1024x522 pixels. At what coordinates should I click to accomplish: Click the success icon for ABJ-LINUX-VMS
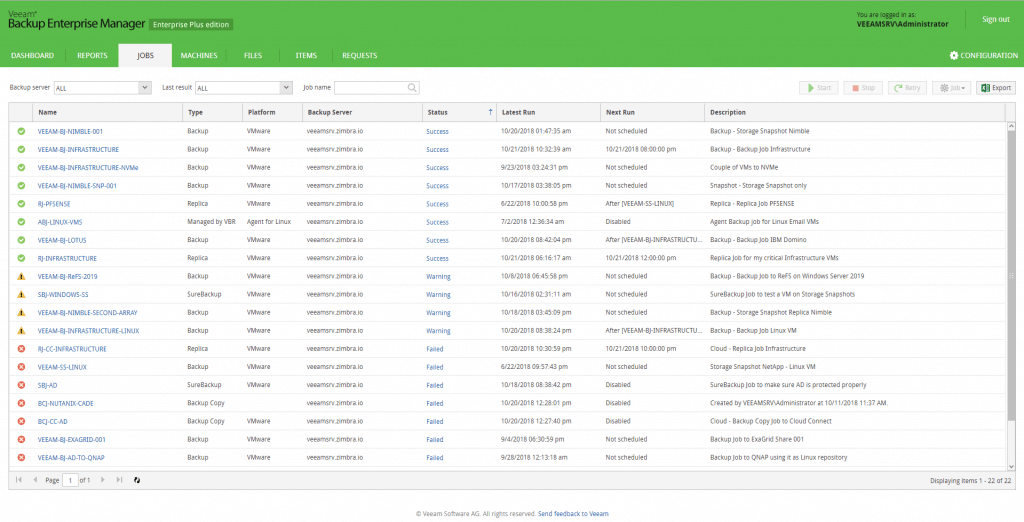tap(21, 222)
